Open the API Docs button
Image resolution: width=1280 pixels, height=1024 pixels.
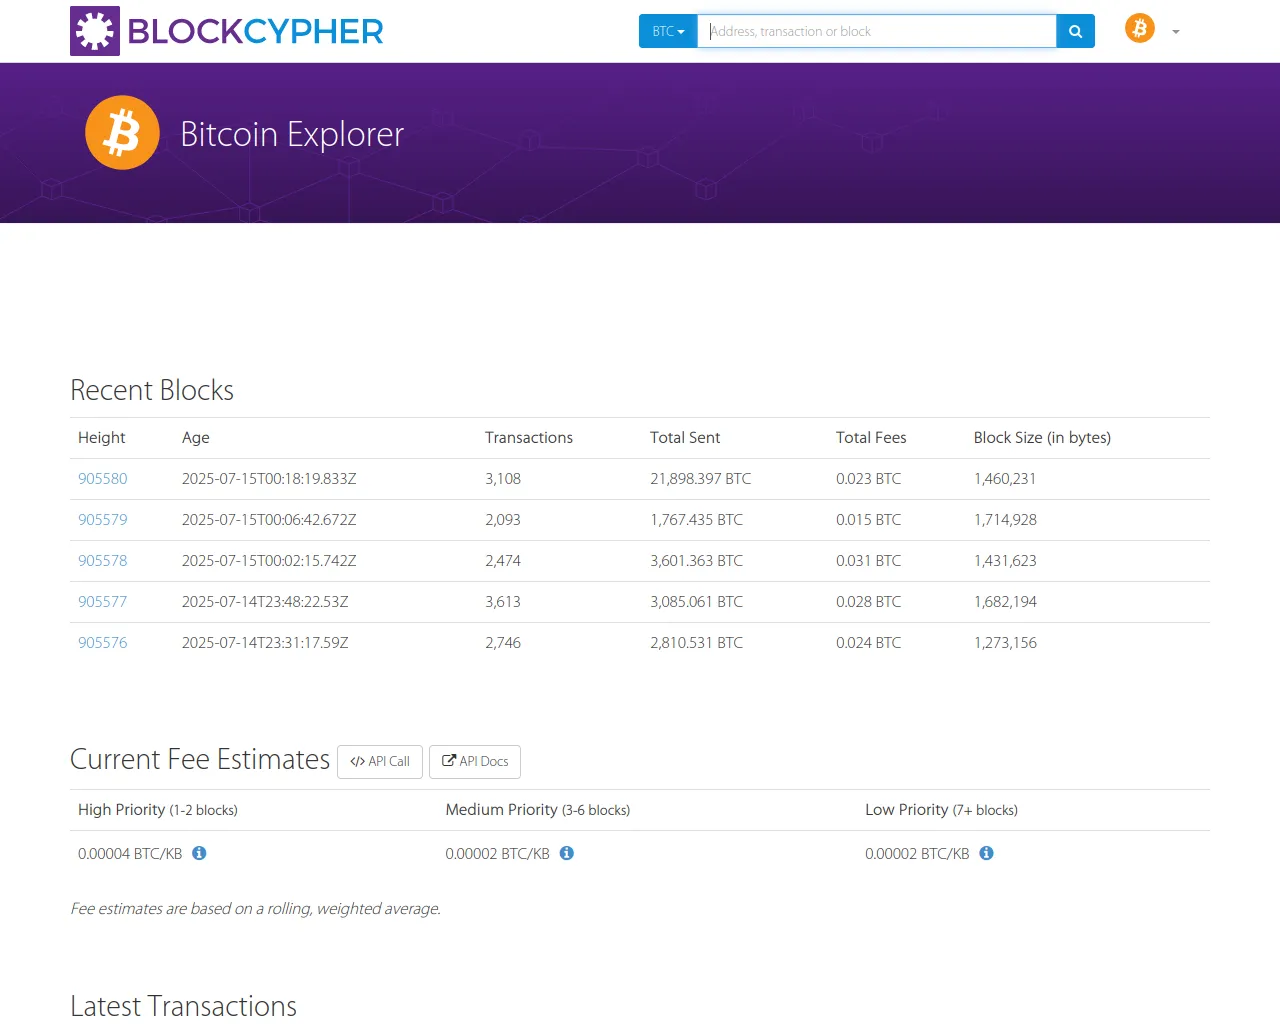pos(475,762)
